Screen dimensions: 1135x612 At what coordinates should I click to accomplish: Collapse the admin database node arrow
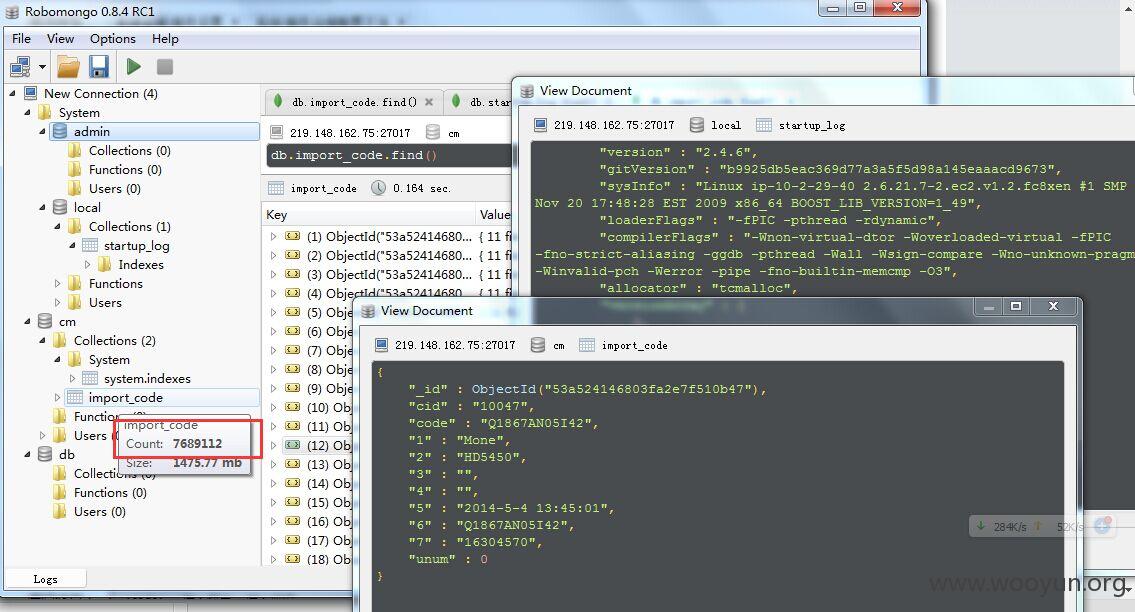point(42,132)
